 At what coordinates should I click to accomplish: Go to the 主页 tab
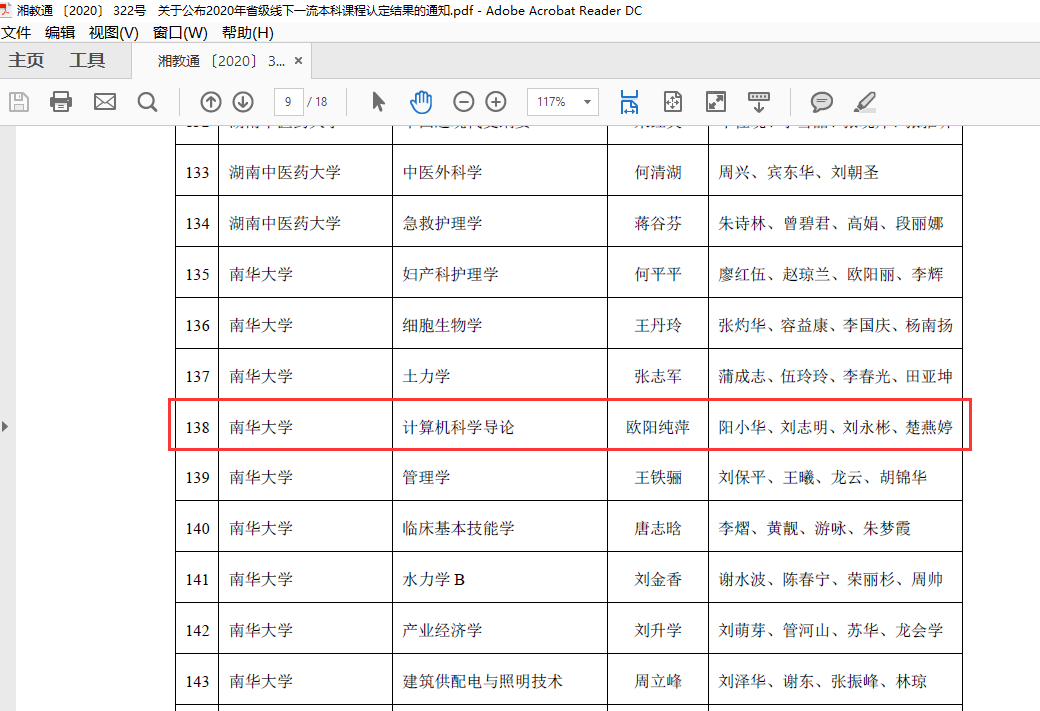click(27, 60)
